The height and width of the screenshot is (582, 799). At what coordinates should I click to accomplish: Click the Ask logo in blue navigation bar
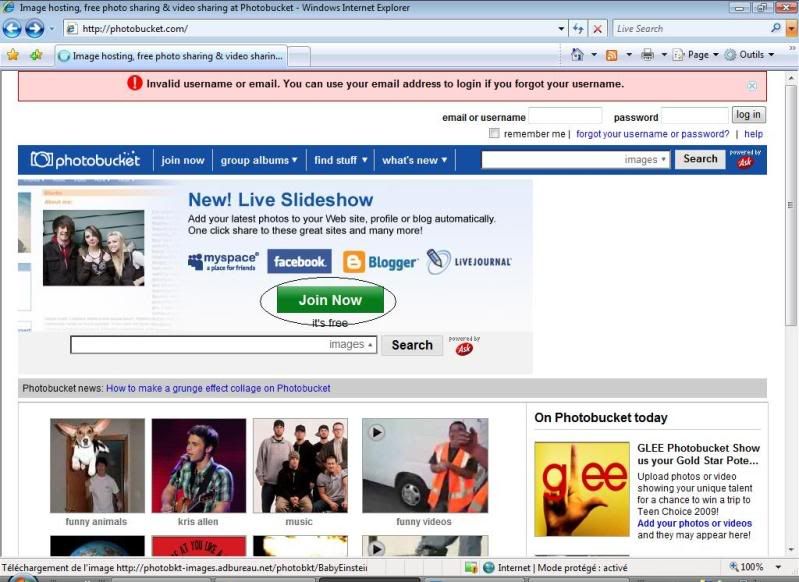[x=745, y=162]
